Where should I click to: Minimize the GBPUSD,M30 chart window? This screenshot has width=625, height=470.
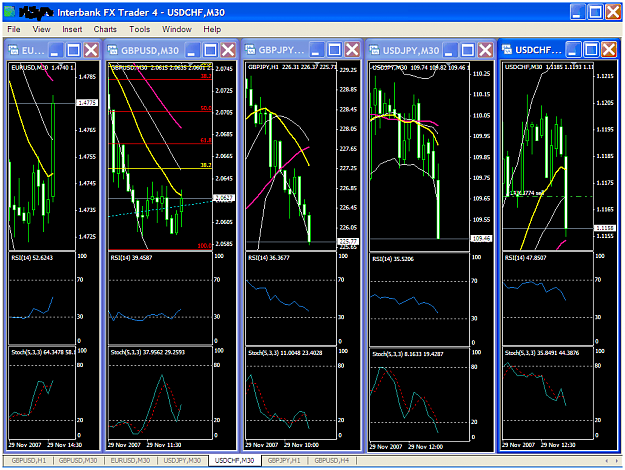[x=193, y=50]
